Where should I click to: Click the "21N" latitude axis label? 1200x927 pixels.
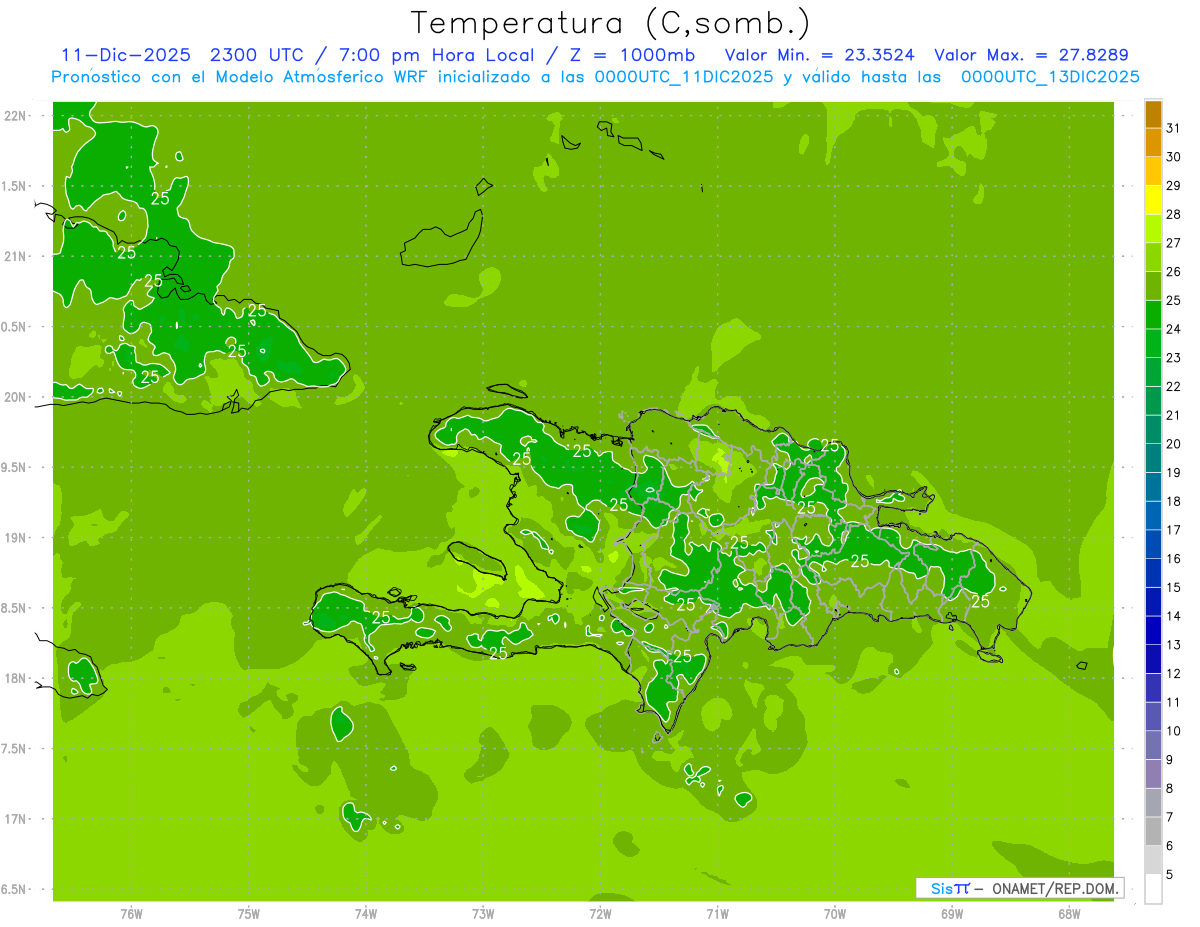point(16,256)
